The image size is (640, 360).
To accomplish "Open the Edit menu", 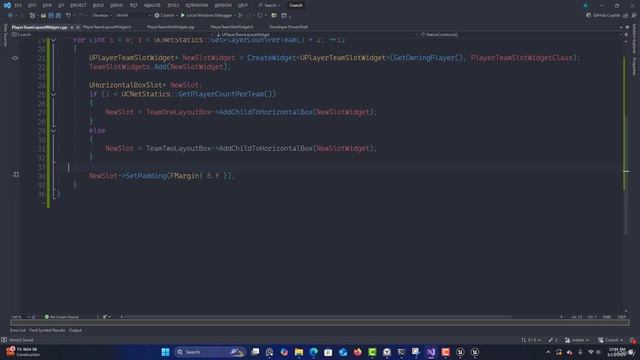I will pos(32,5).
